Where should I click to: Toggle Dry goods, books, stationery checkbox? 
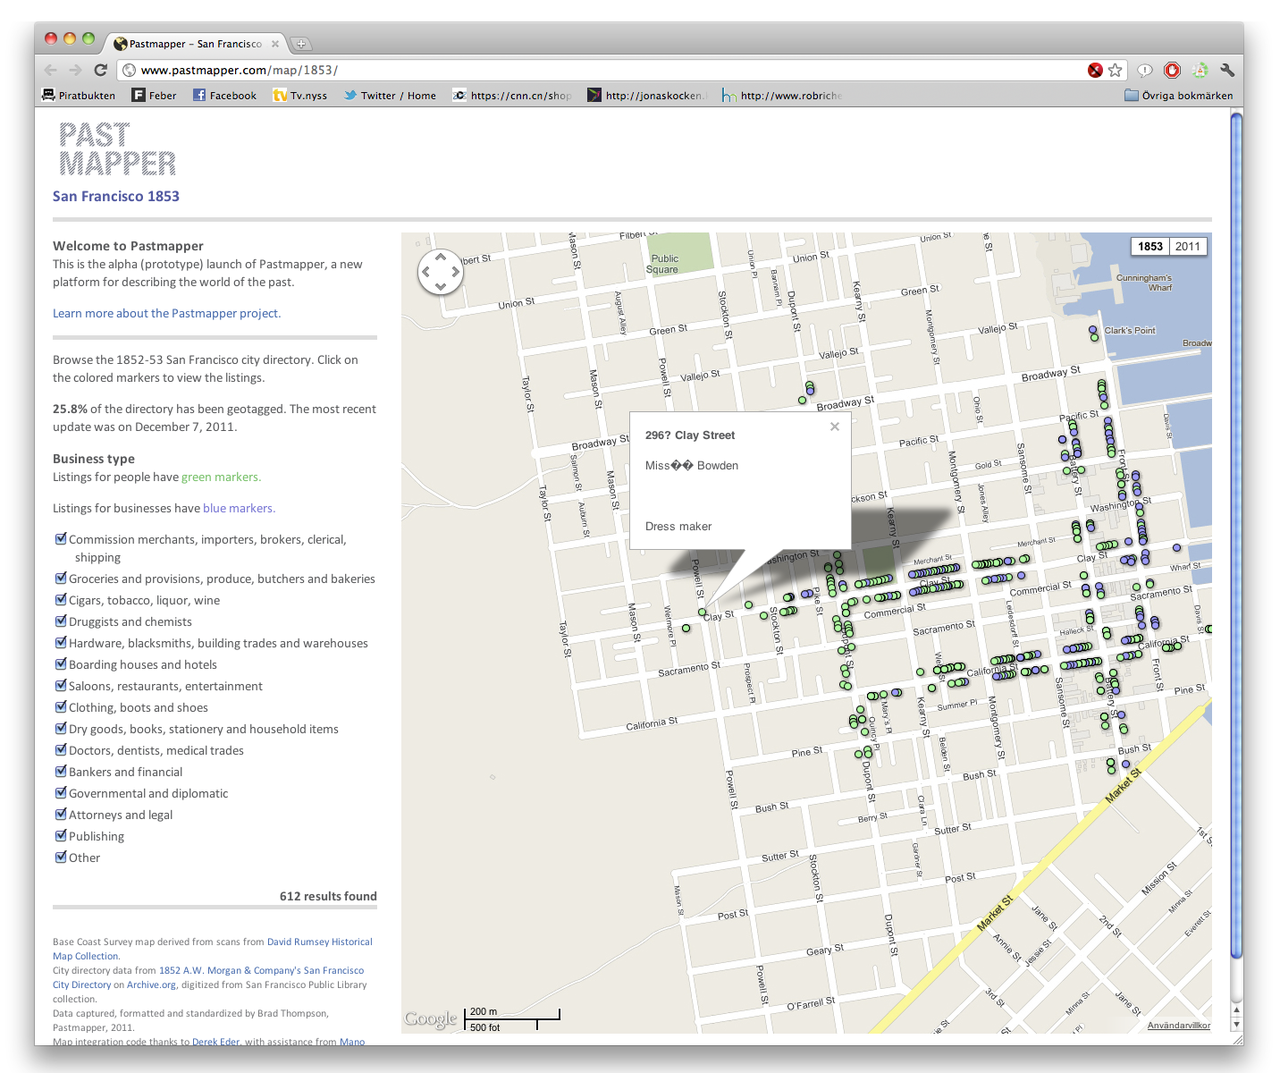coord(61,728)
